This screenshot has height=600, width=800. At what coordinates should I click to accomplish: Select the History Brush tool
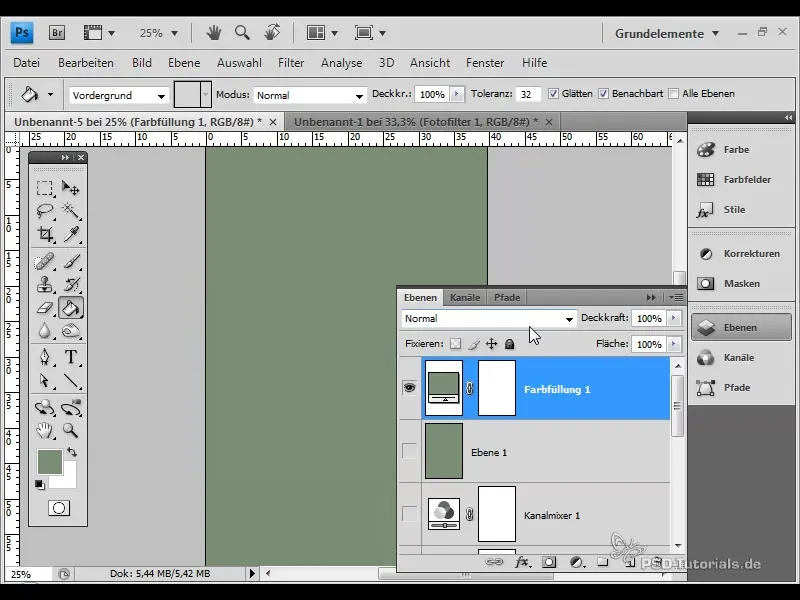pyautogui.click(x=70, y=285)
